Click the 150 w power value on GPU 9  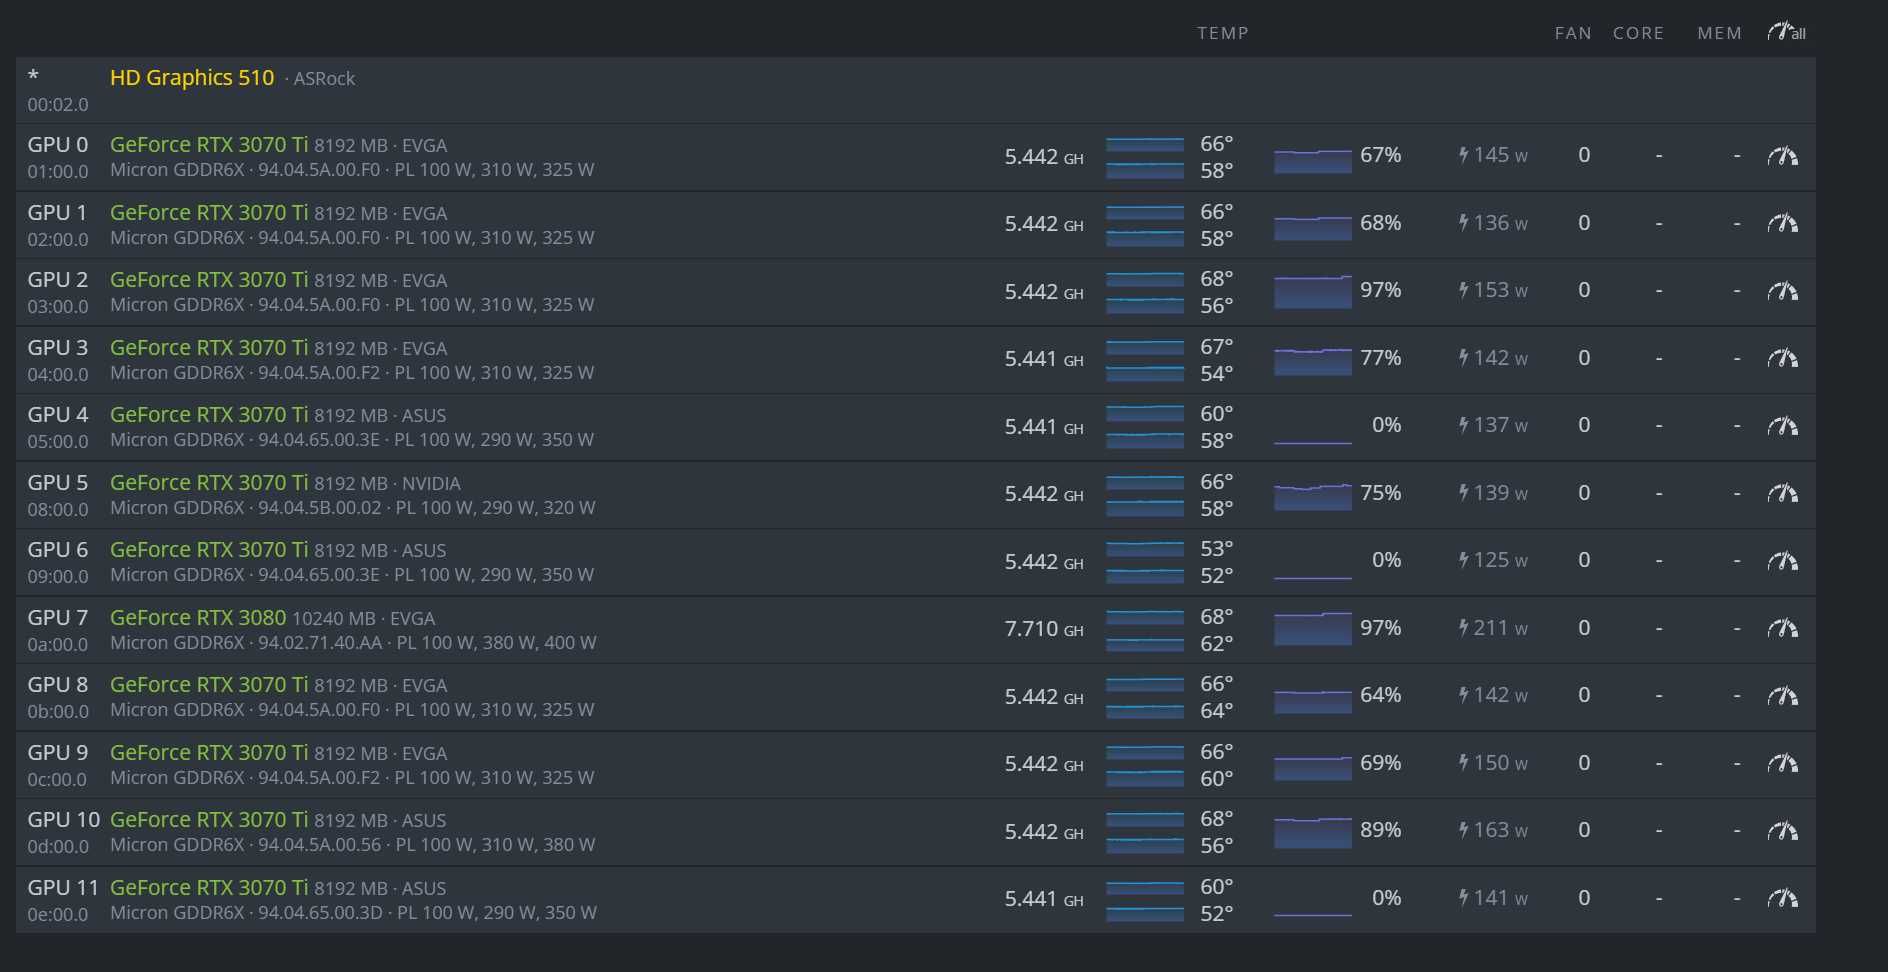(x=1500, y=763)
